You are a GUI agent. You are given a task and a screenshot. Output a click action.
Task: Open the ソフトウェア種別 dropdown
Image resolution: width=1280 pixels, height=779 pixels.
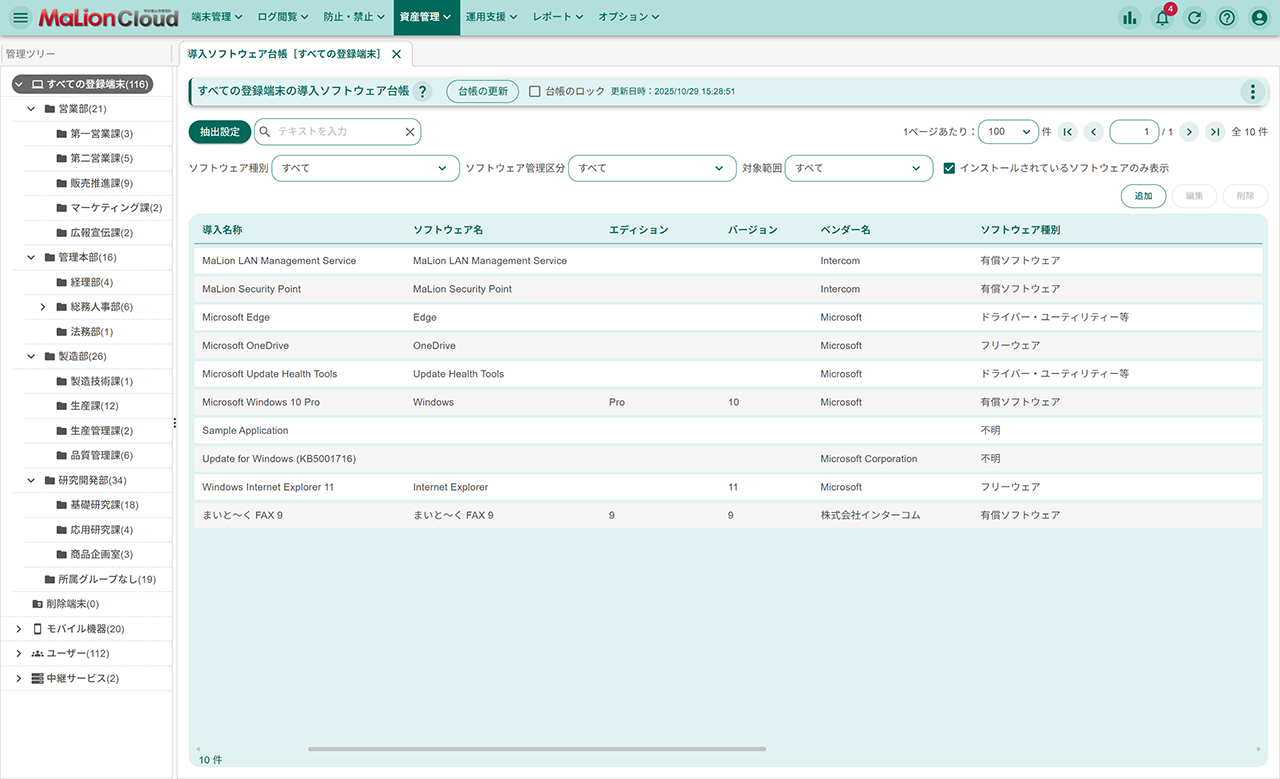pyautogui.click(x=365, y=169)
